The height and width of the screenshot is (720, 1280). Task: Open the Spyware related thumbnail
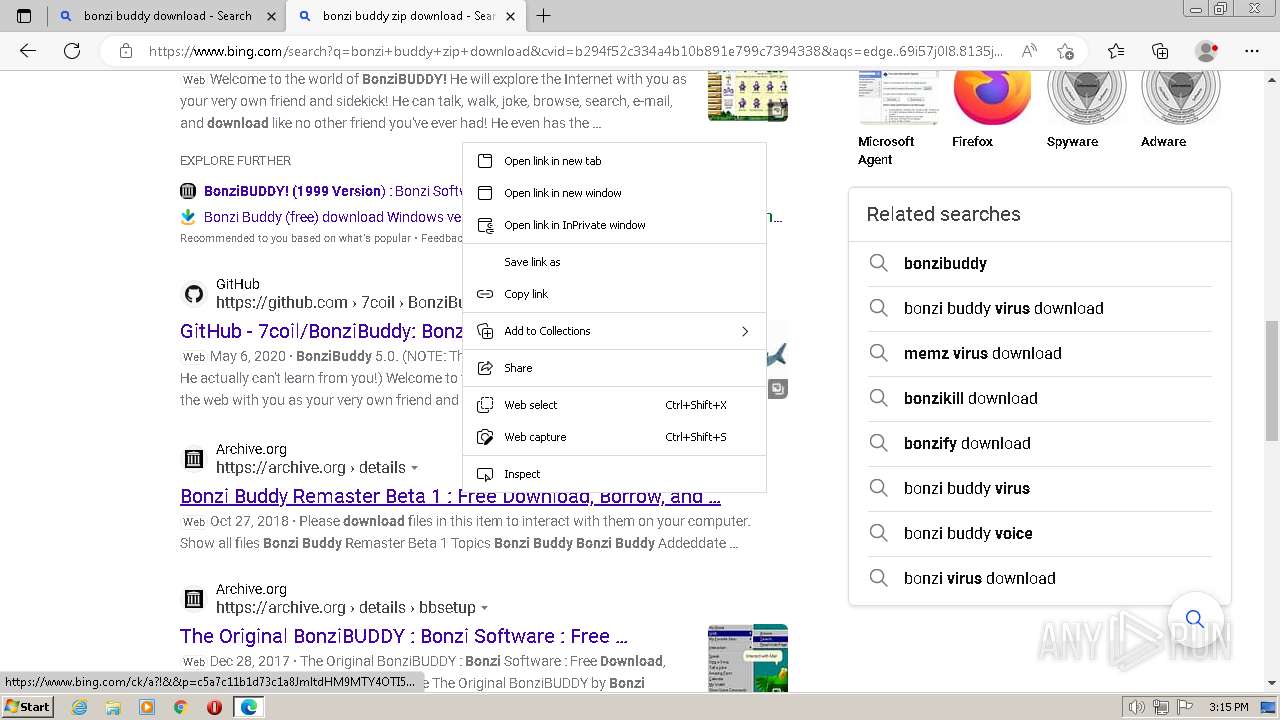(1086, 98)
